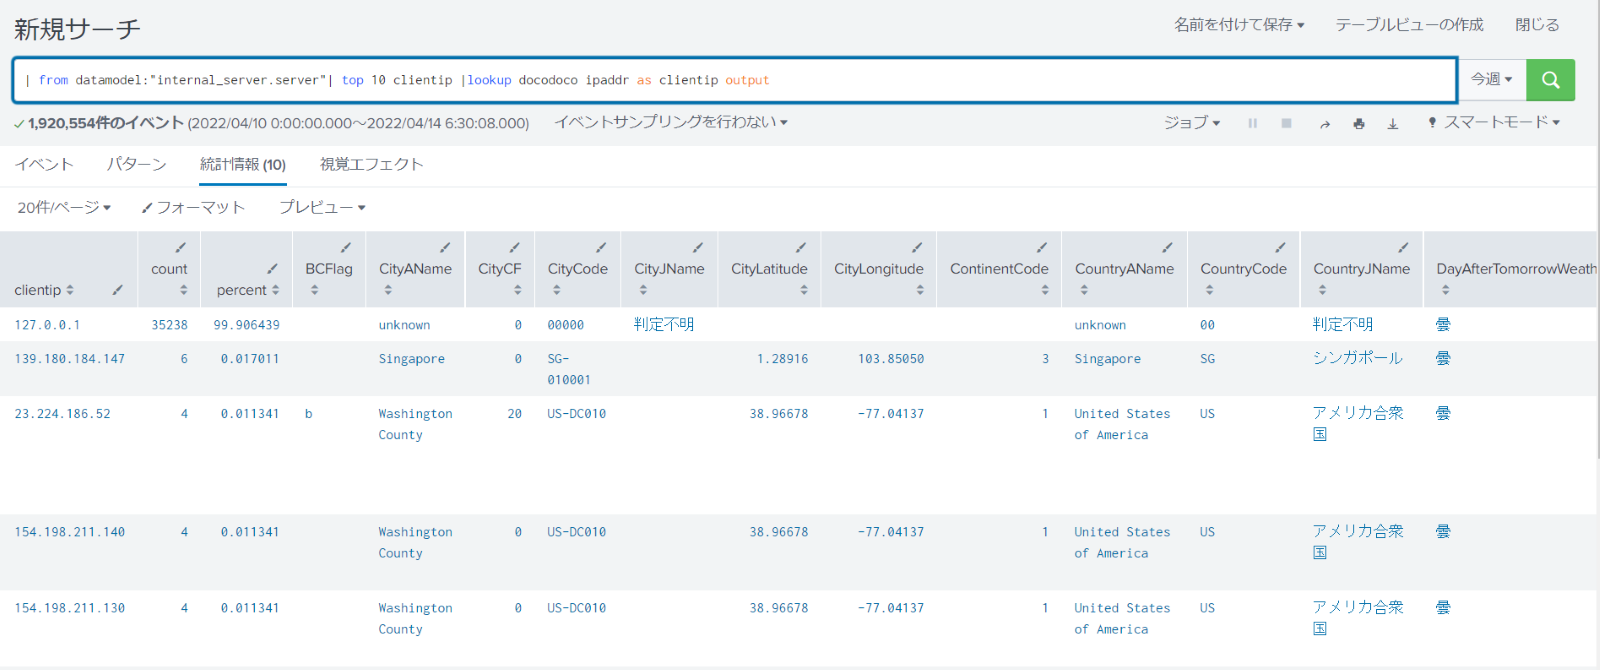The width and height of the screenshot is (1600, 670).
Task: Print the search results
Action: (x=1359, y=124)
